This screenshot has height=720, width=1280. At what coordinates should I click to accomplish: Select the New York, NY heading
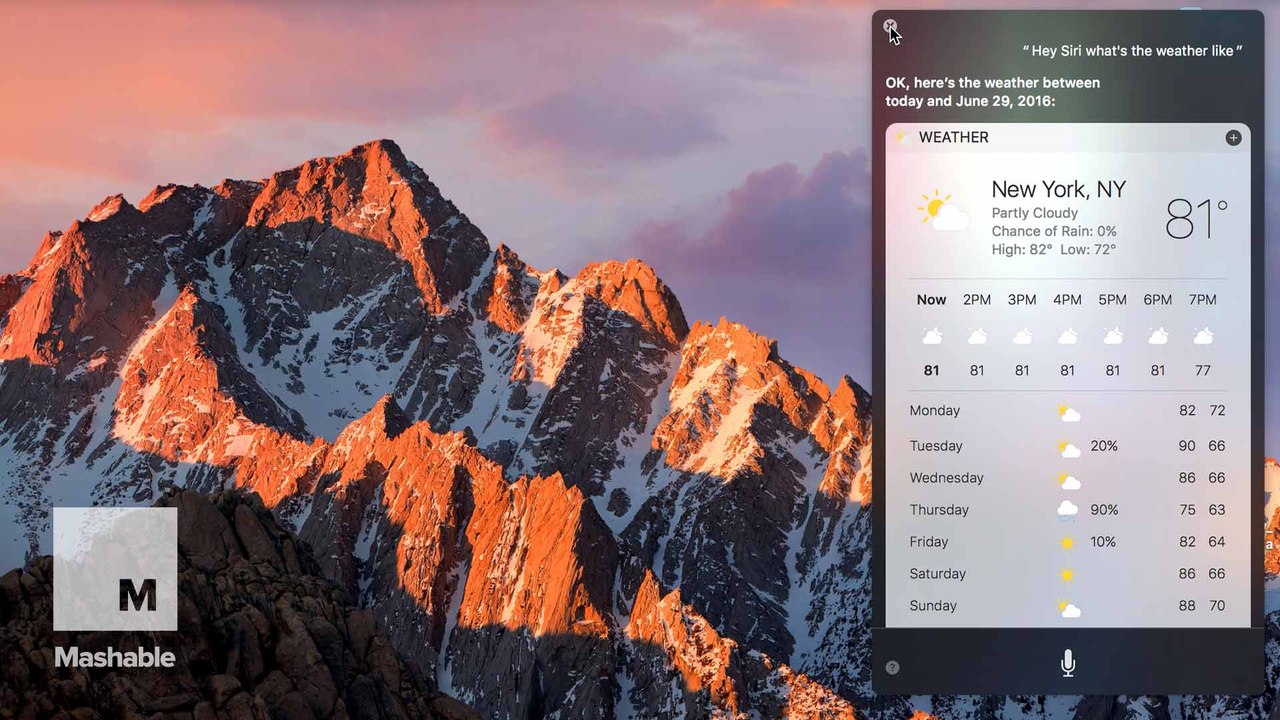pyautogui.click(x=1058, y=189)
